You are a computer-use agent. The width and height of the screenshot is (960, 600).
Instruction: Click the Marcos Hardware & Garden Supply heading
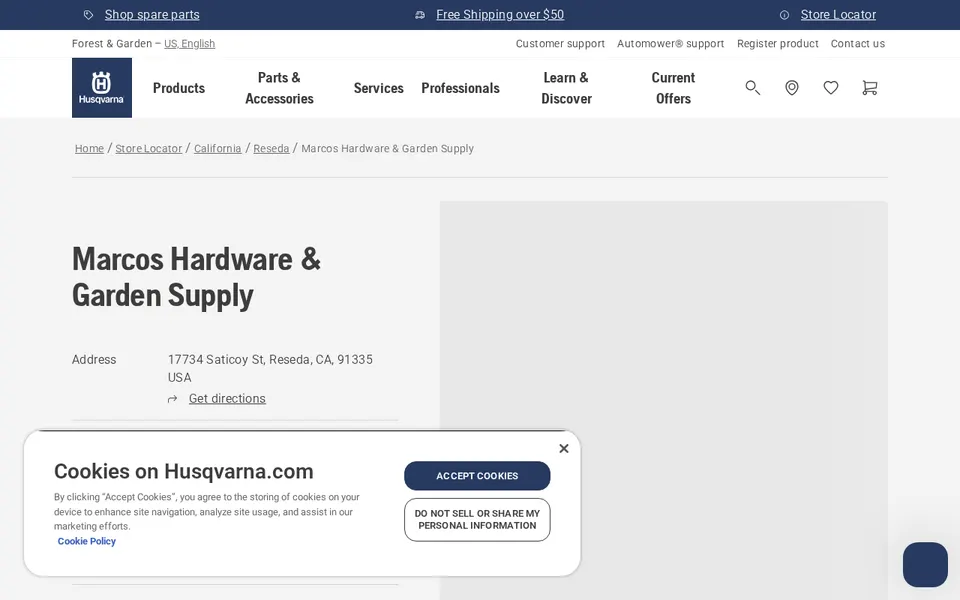point(197,277)
